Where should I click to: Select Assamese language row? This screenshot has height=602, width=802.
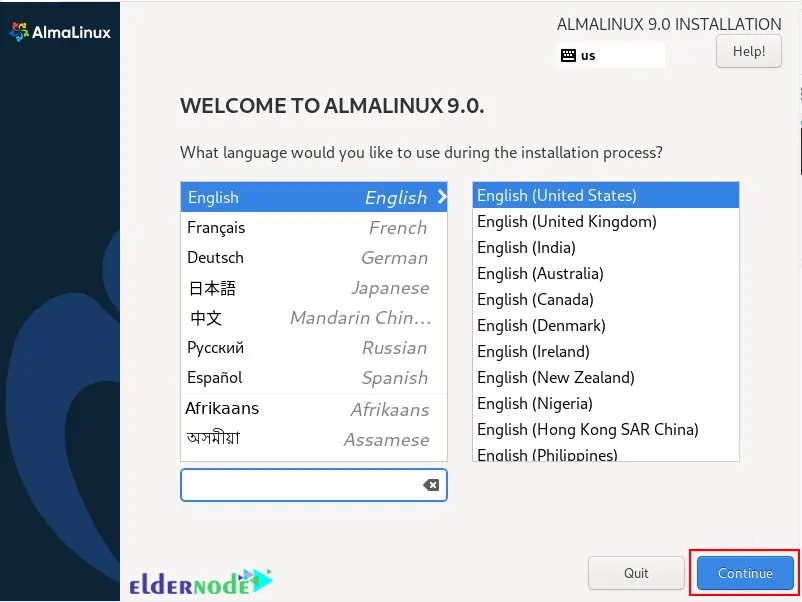pos(314,439)
